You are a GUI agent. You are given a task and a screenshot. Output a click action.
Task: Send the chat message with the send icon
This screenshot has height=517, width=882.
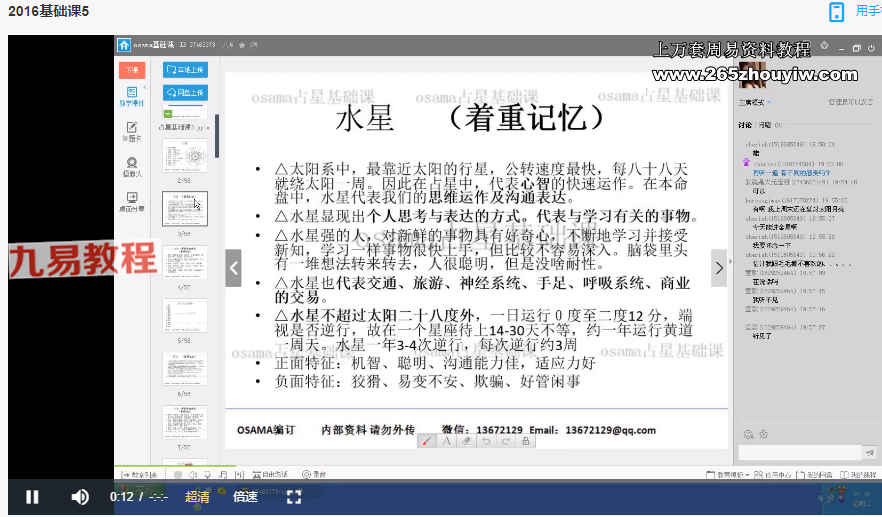click(870, 452)
